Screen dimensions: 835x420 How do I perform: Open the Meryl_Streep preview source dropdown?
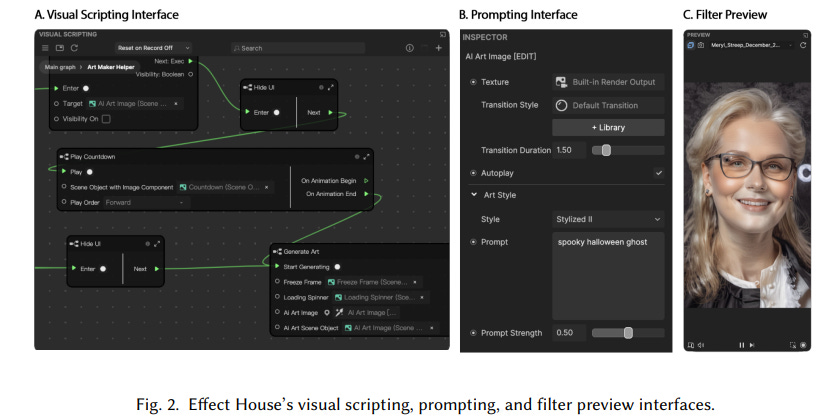click(751, 45)
